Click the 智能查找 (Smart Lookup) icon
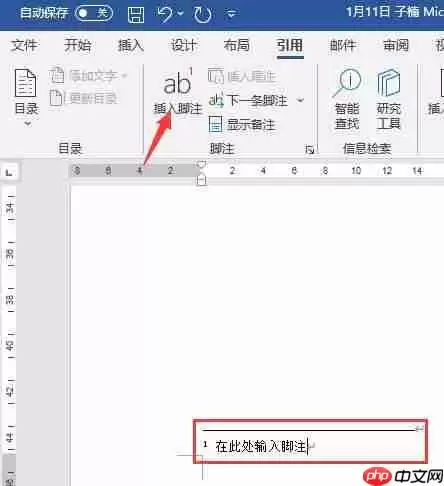The image size is (444, 486). pos(347,99)
